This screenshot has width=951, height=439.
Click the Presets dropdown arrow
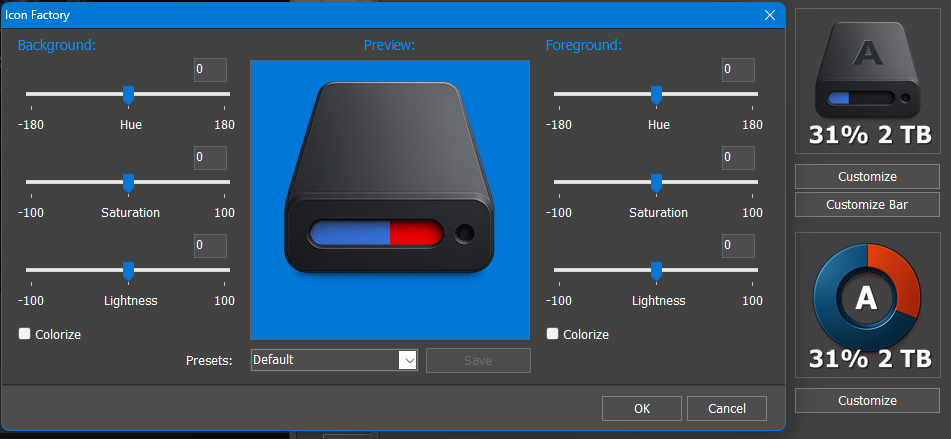pos(407,360)
